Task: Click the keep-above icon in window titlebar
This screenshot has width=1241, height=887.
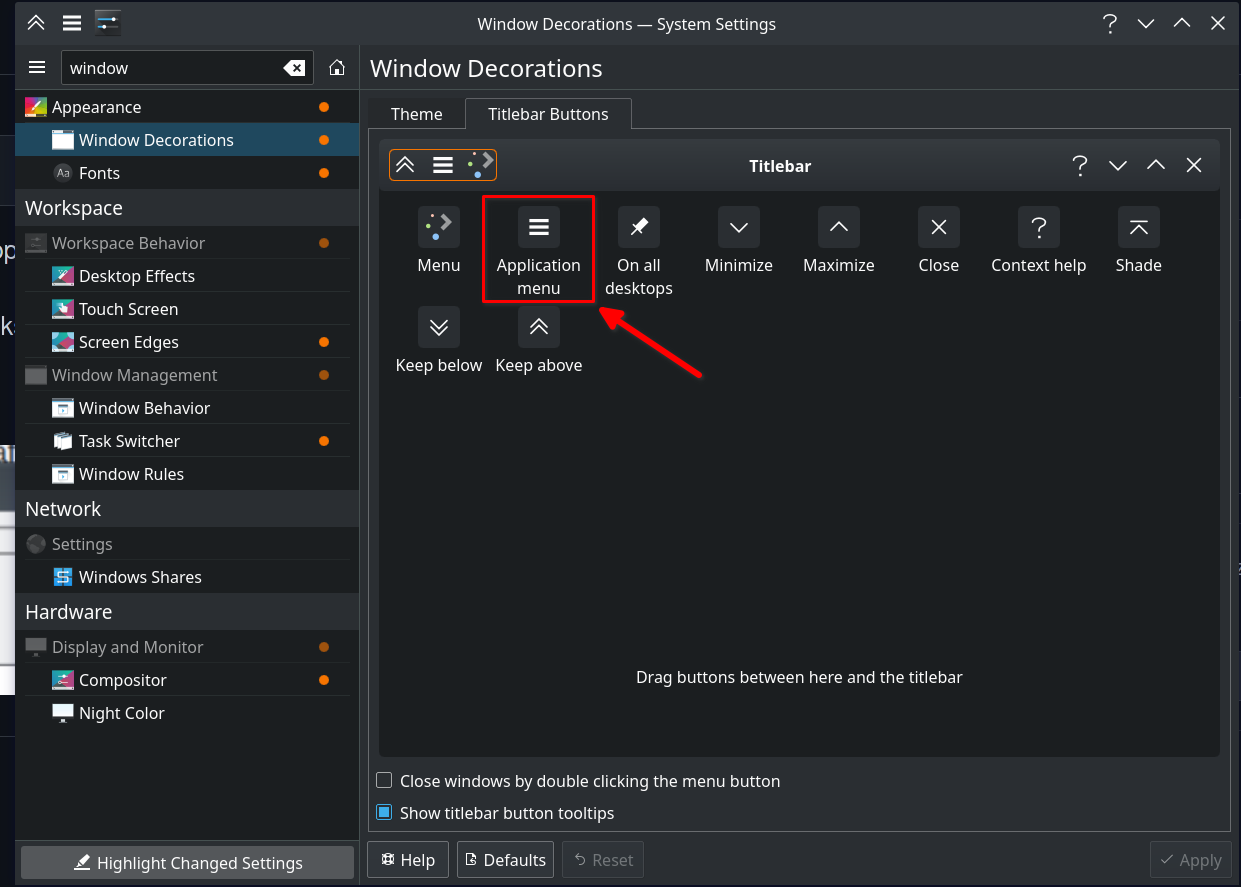Action: tap(36, 23)
